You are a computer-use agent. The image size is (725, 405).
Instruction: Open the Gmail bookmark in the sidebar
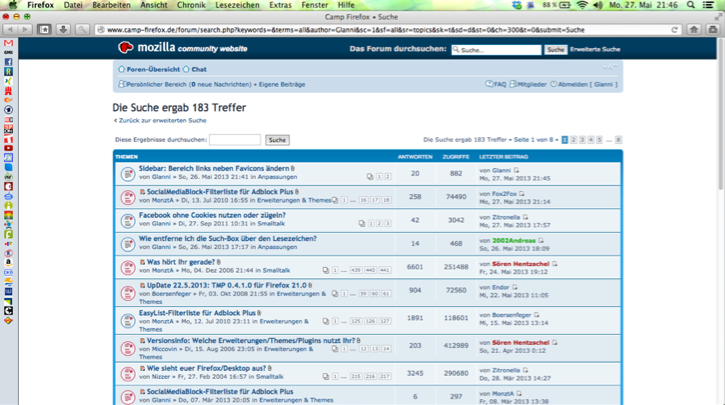[x=8, y=43]
